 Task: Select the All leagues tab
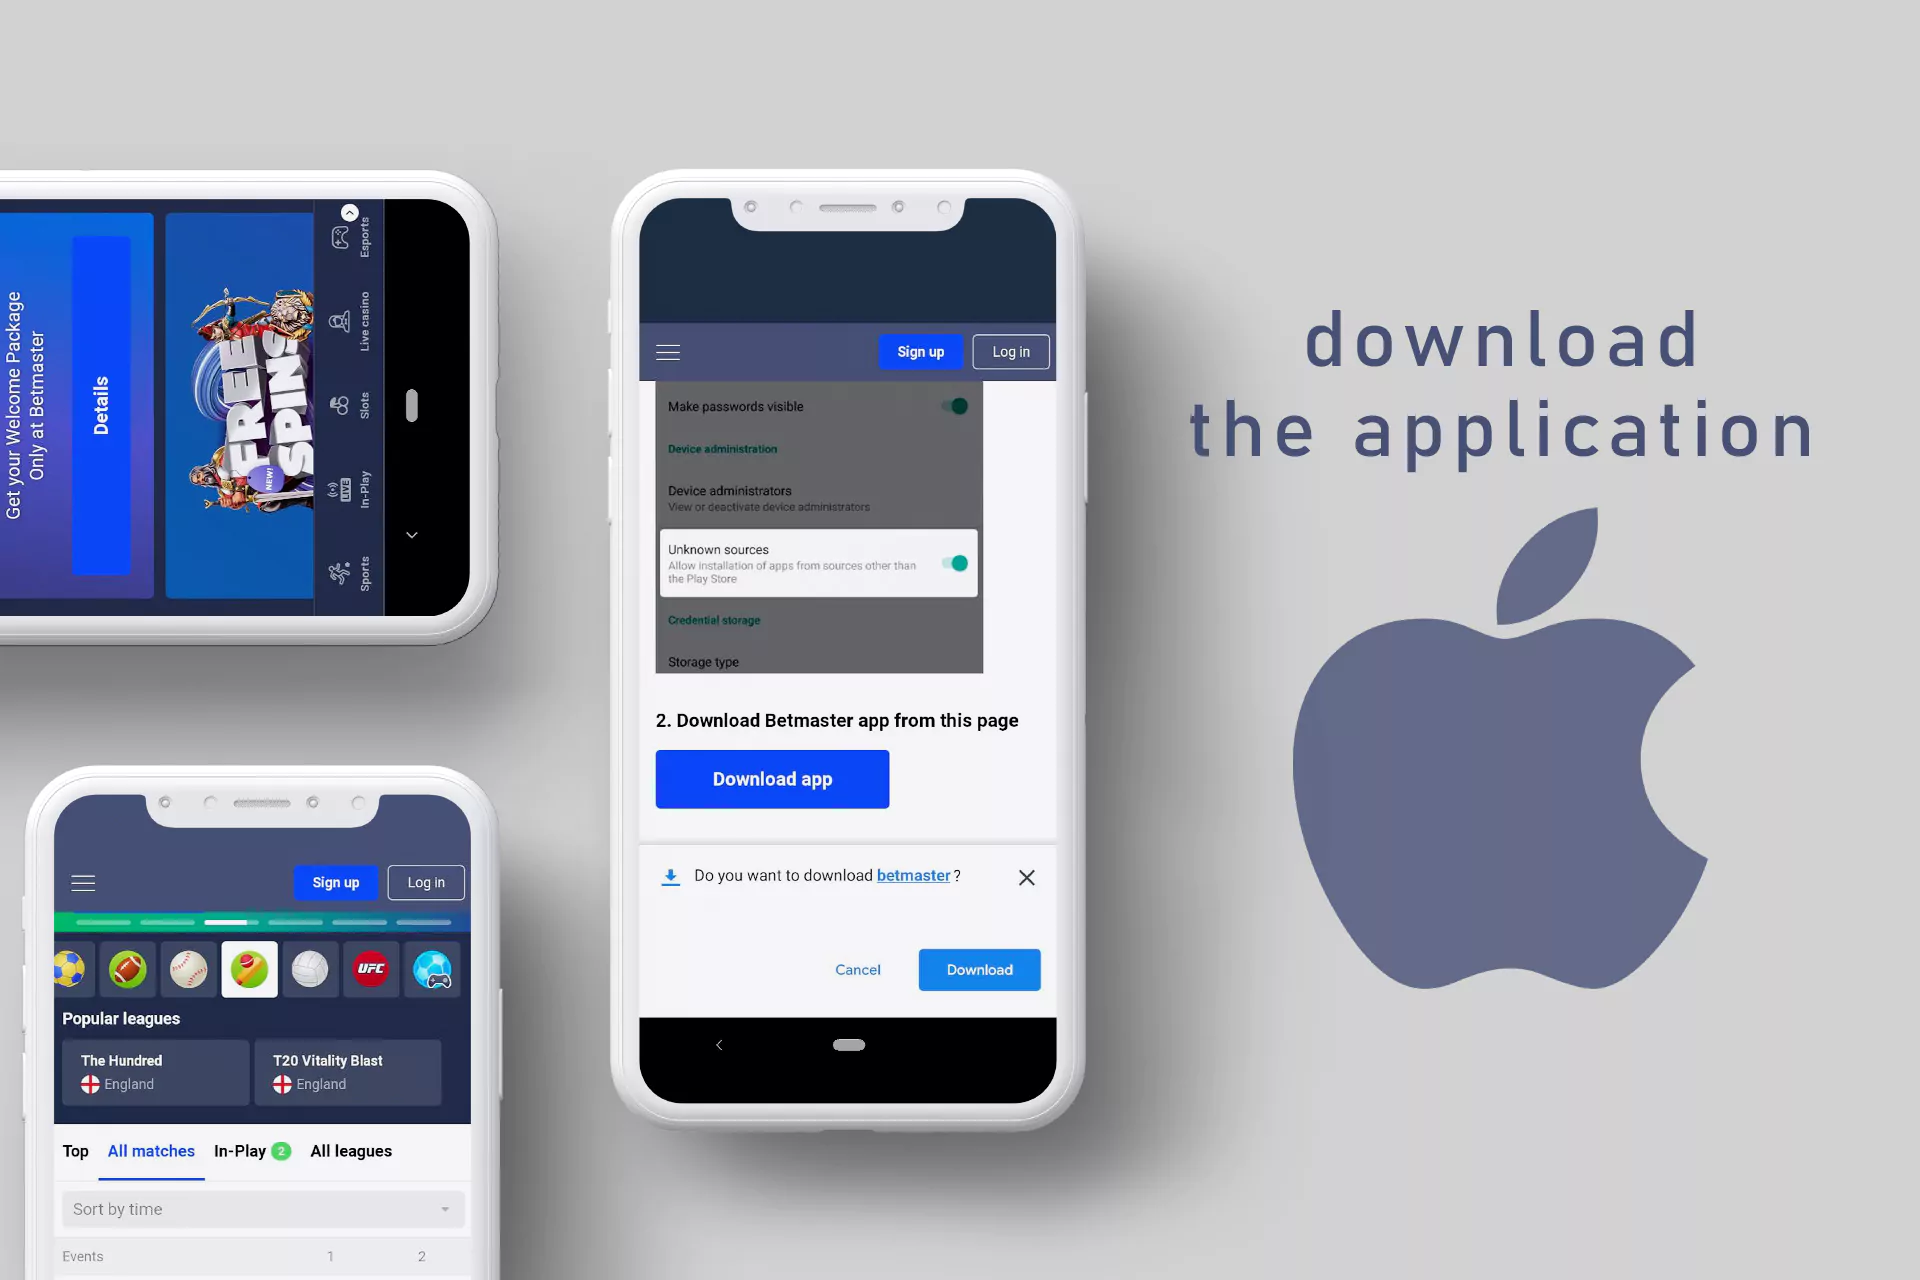pyautogui.click(x=351, y=1151)
